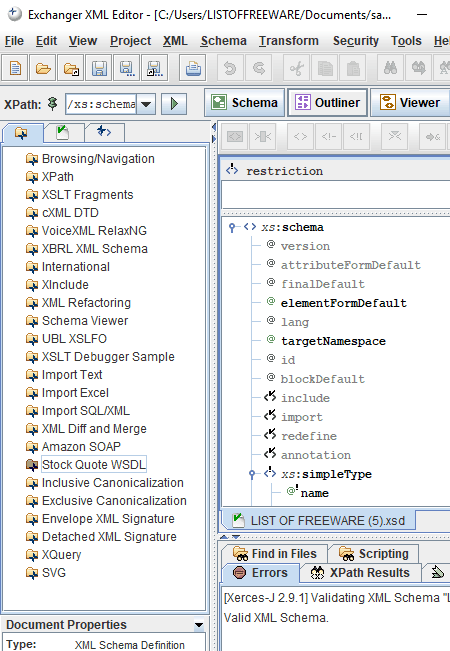The height and width of the screenshot is (651, 450).
Task: Collapse the Document Properties panel arrow
Action: 199,625
